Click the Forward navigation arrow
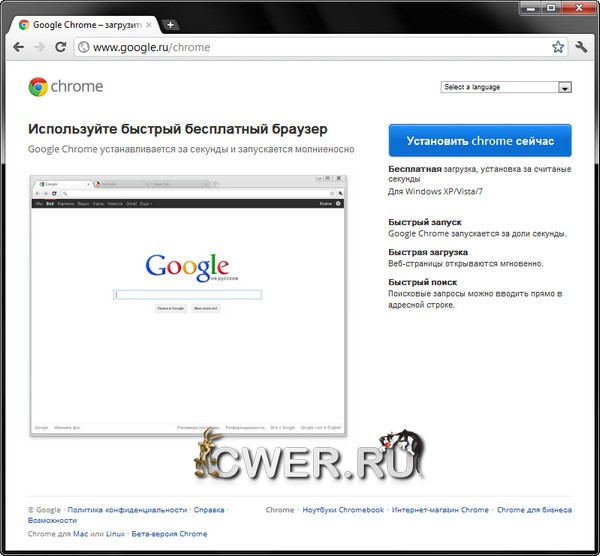This screenshot has height=556, width=600. 39,47
